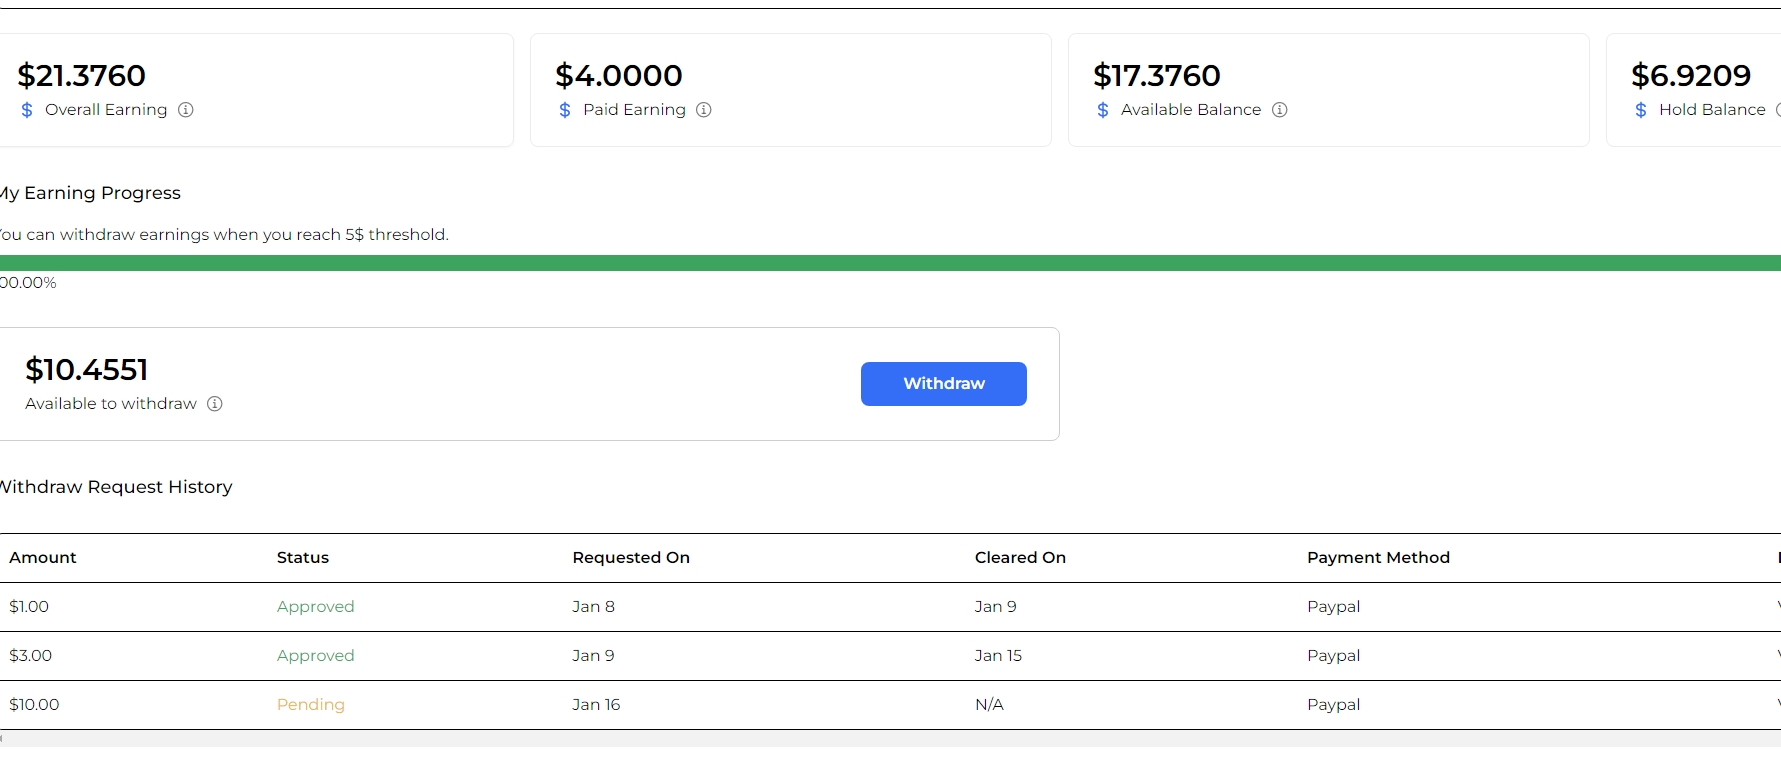1781x761 pixels.
Task: Click dollar icon before Available Balance
Action: pyautogui.click(x=1103, y=110)
